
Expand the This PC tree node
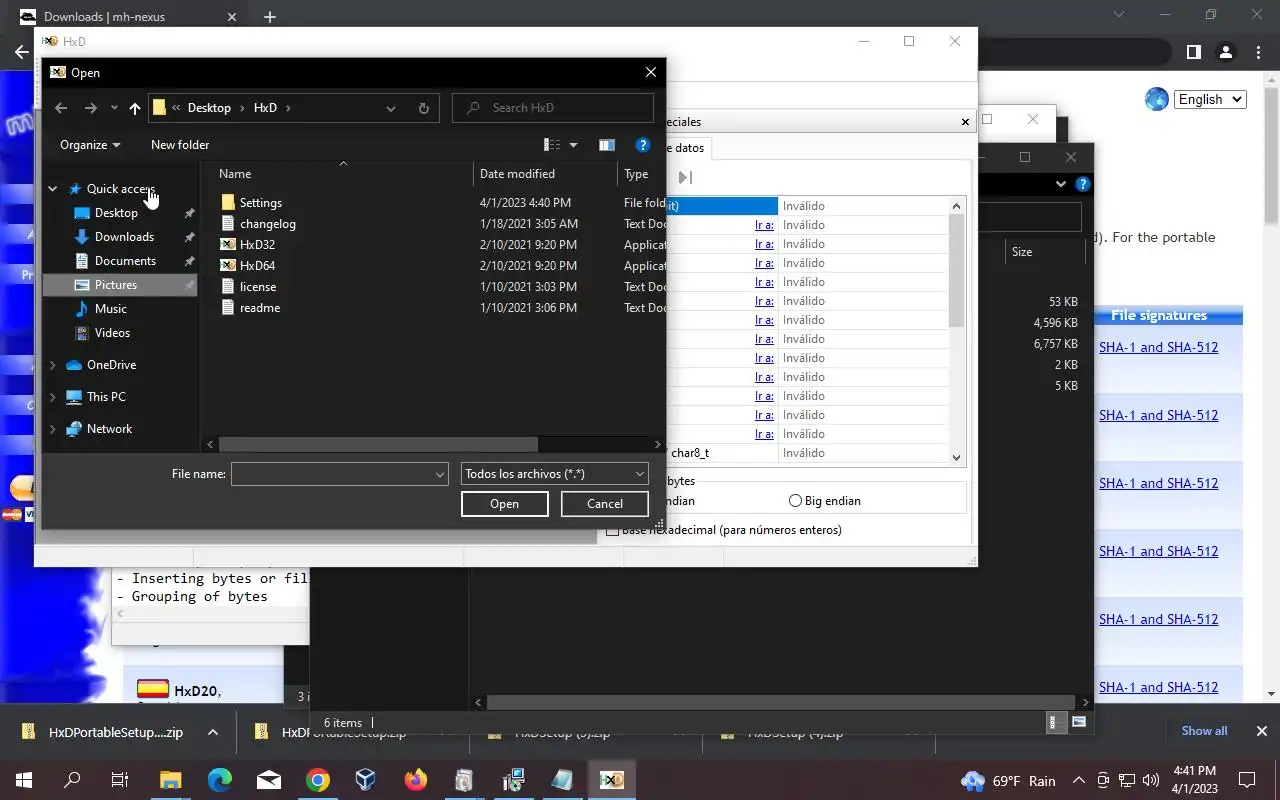point(53,397)
